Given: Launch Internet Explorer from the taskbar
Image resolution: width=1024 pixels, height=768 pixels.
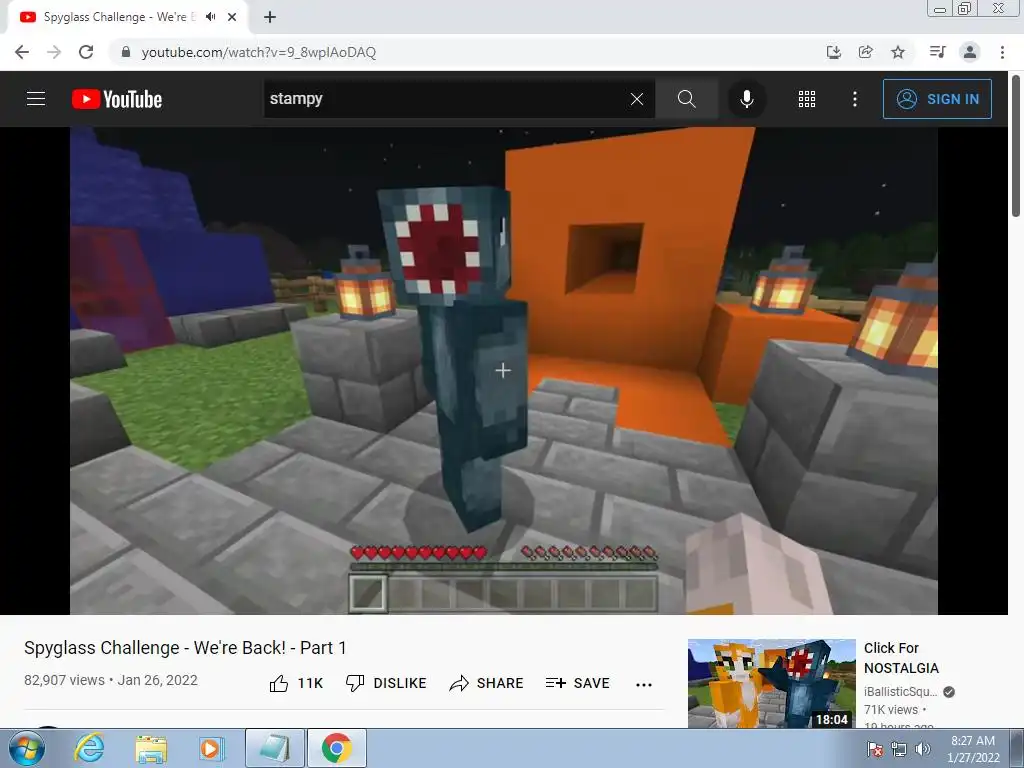Looking at the screenshot, I should [89, 748].
